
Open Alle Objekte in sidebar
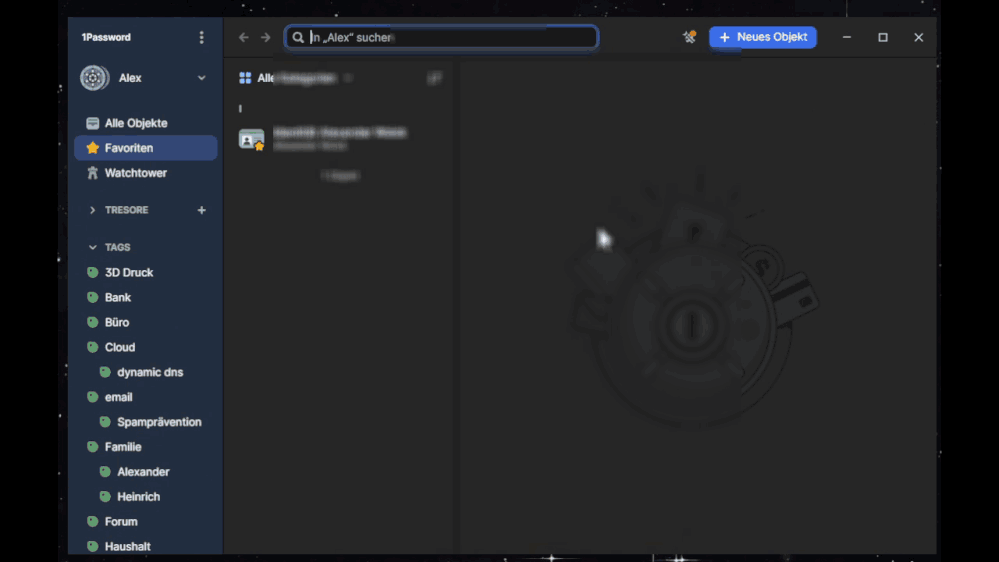click(136, 123)
